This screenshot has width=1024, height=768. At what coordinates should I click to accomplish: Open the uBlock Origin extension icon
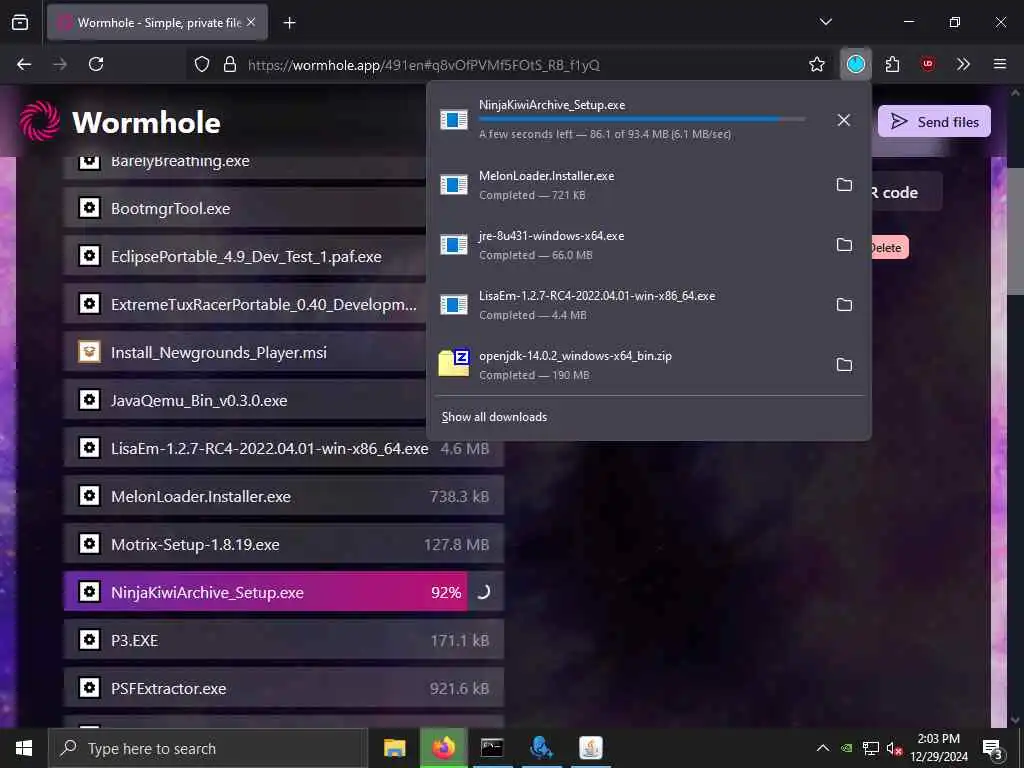pyautogui.click(x=927, y=64)
